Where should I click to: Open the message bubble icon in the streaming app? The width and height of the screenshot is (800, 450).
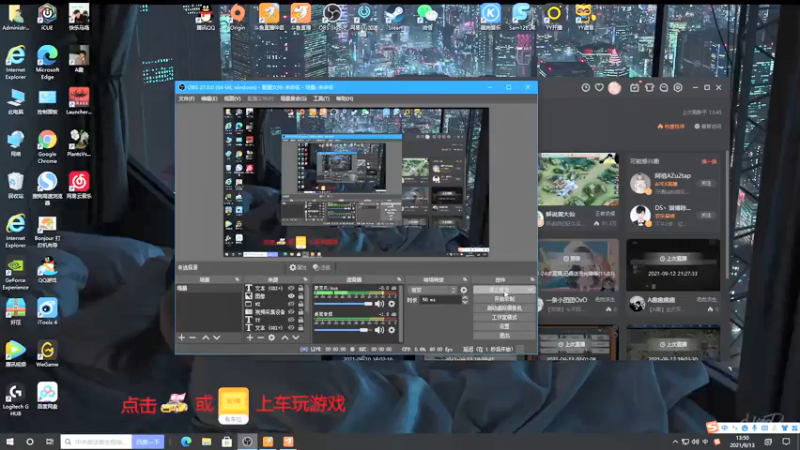(x=664, y=88)
